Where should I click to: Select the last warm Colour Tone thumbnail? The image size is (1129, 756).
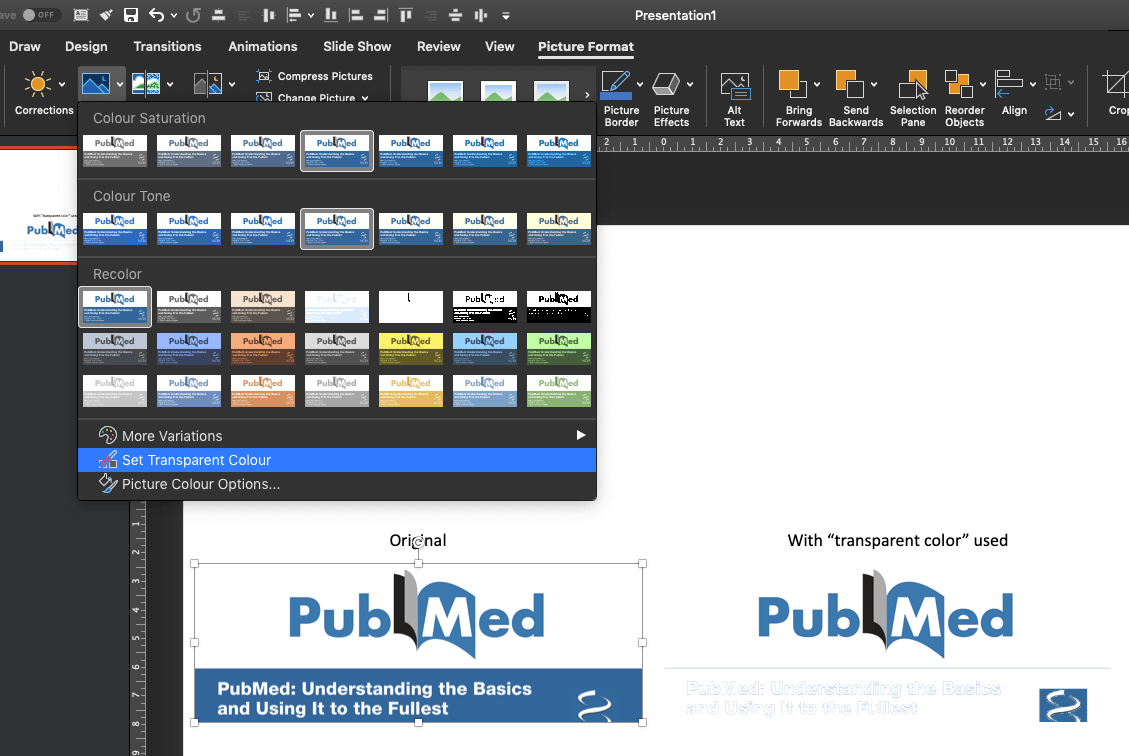559,229
